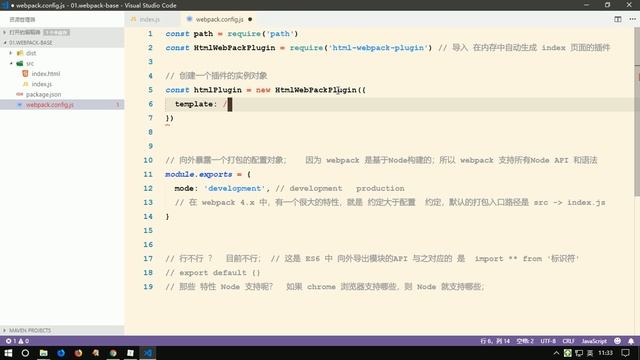Viewport: 640px width, 360px height.
Task: Click the dist folder icon
Action: click(x=20, y=53)
